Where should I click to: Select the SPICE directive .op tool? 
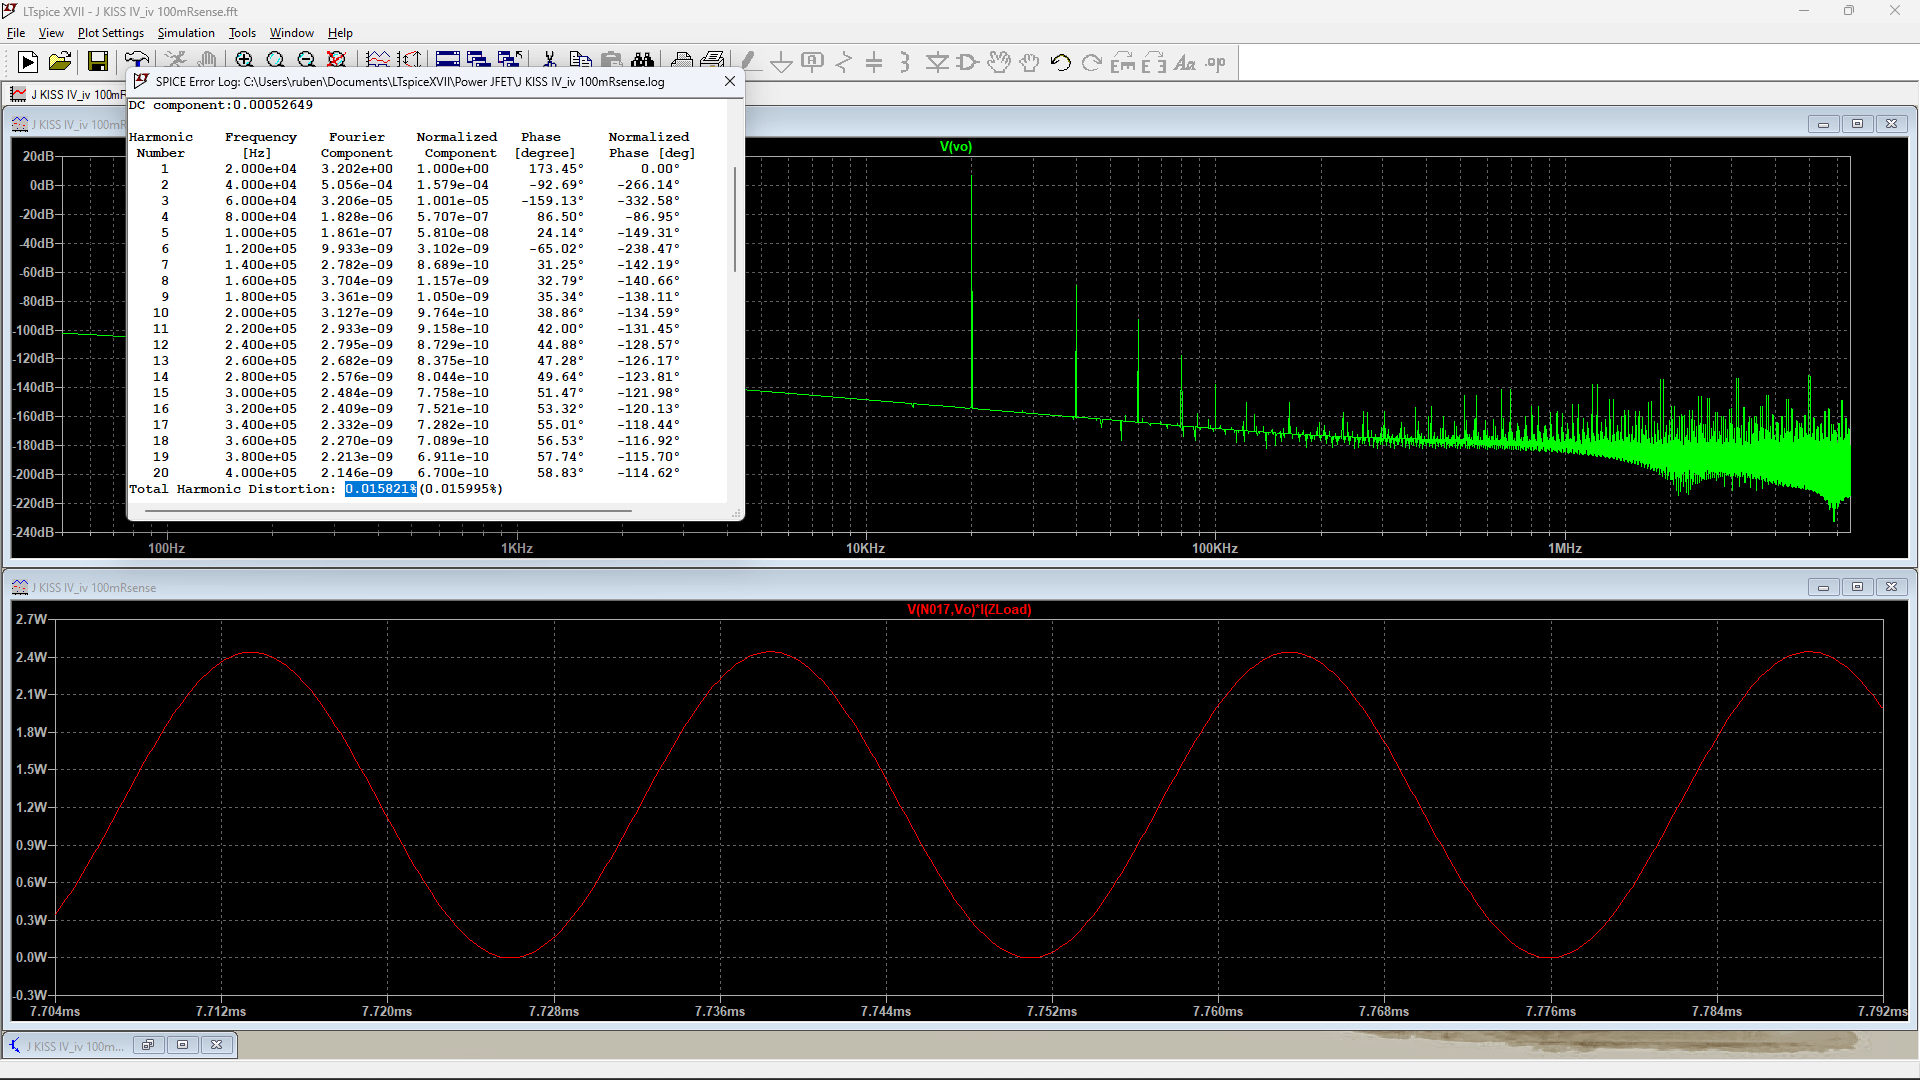pos(1216,62)
